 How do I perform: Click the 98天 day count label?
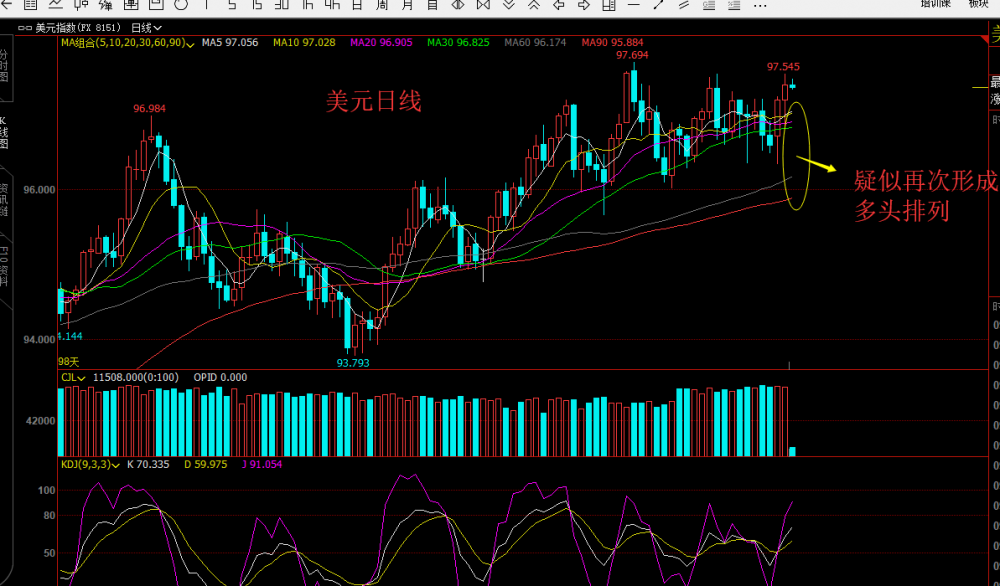point(69,362)
